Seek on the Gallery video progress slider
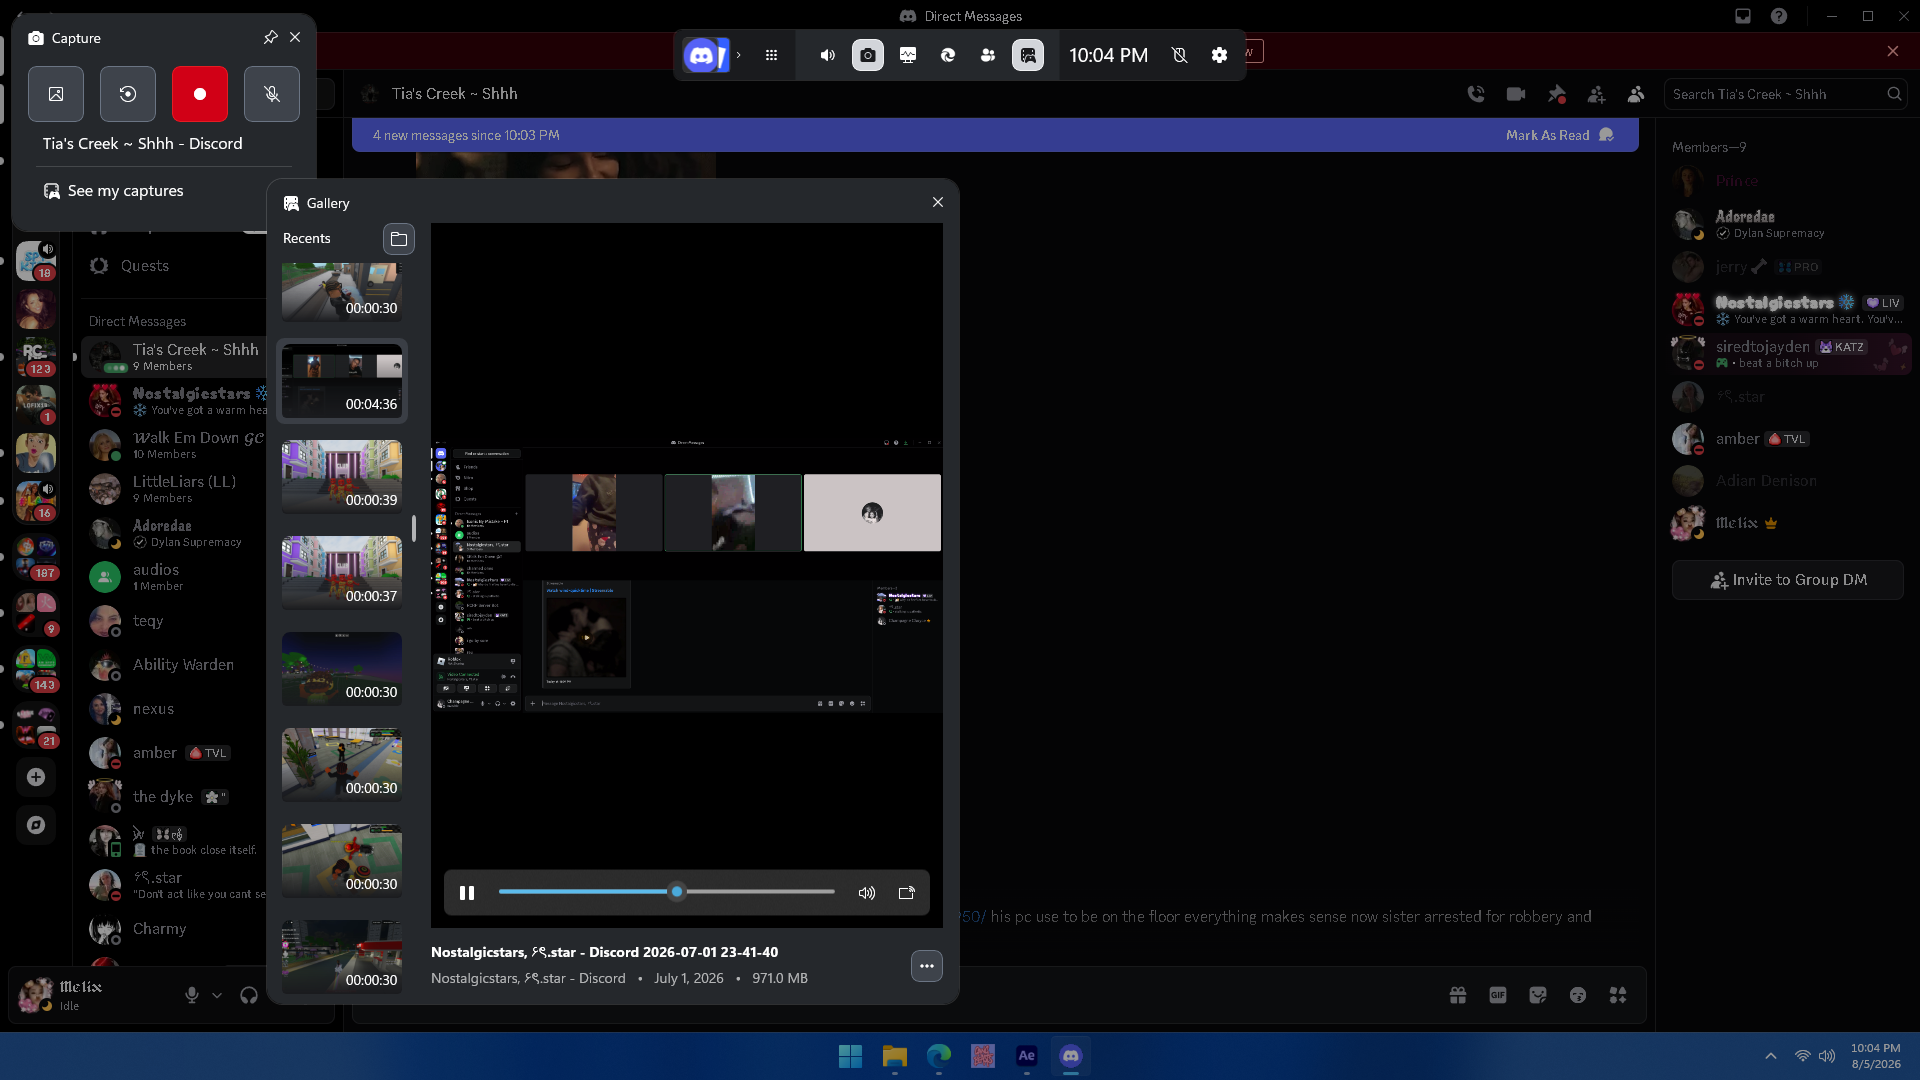1920x1080 pixels. click(x=667, y=892)
